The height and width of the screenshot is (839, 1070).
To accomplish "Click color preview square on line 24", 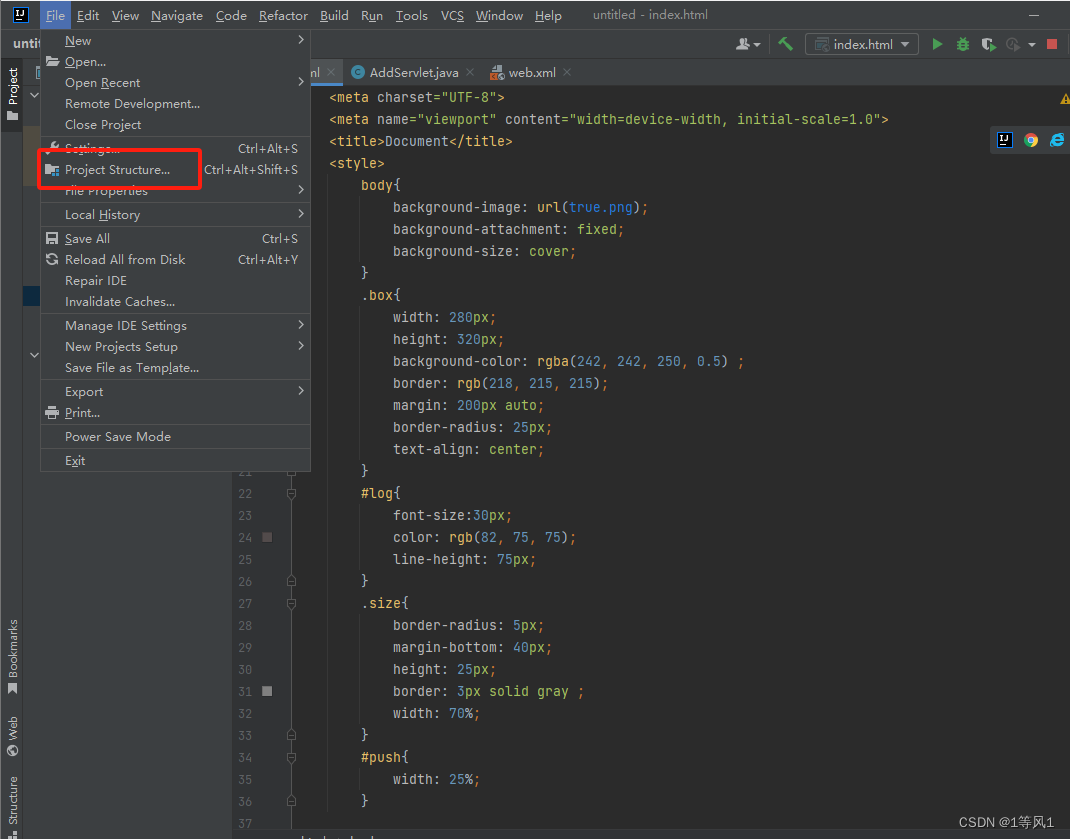I will pyautogui.click(x=267, y=537).
